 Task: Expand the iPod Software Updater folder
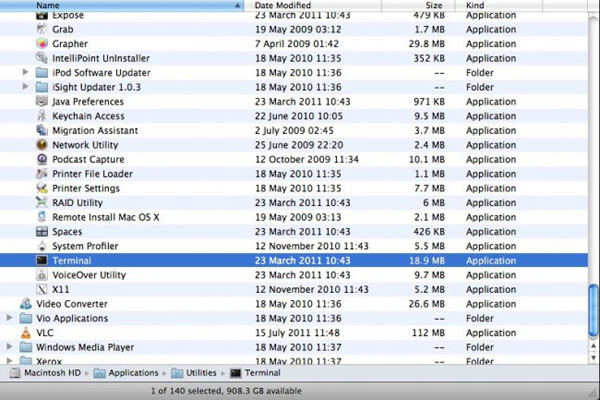coord(25,72)
